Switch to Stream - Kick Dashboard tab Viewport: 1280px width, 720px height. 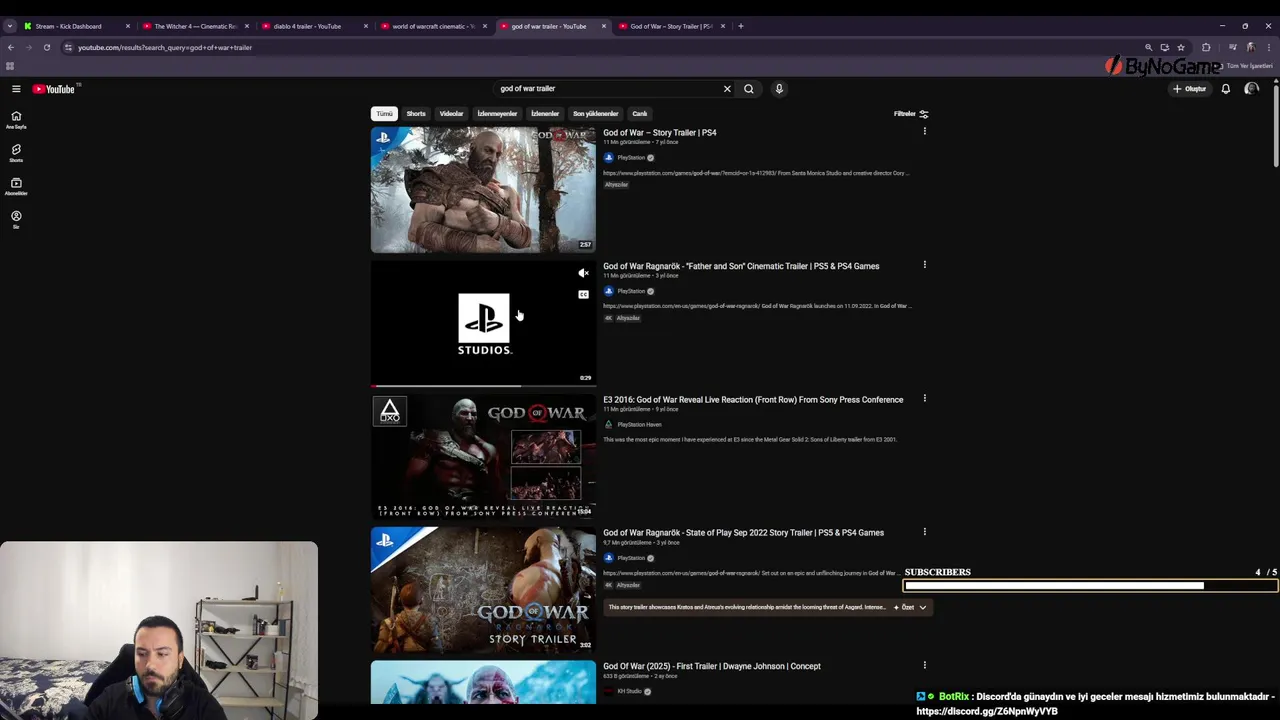[x=68, y=26]
